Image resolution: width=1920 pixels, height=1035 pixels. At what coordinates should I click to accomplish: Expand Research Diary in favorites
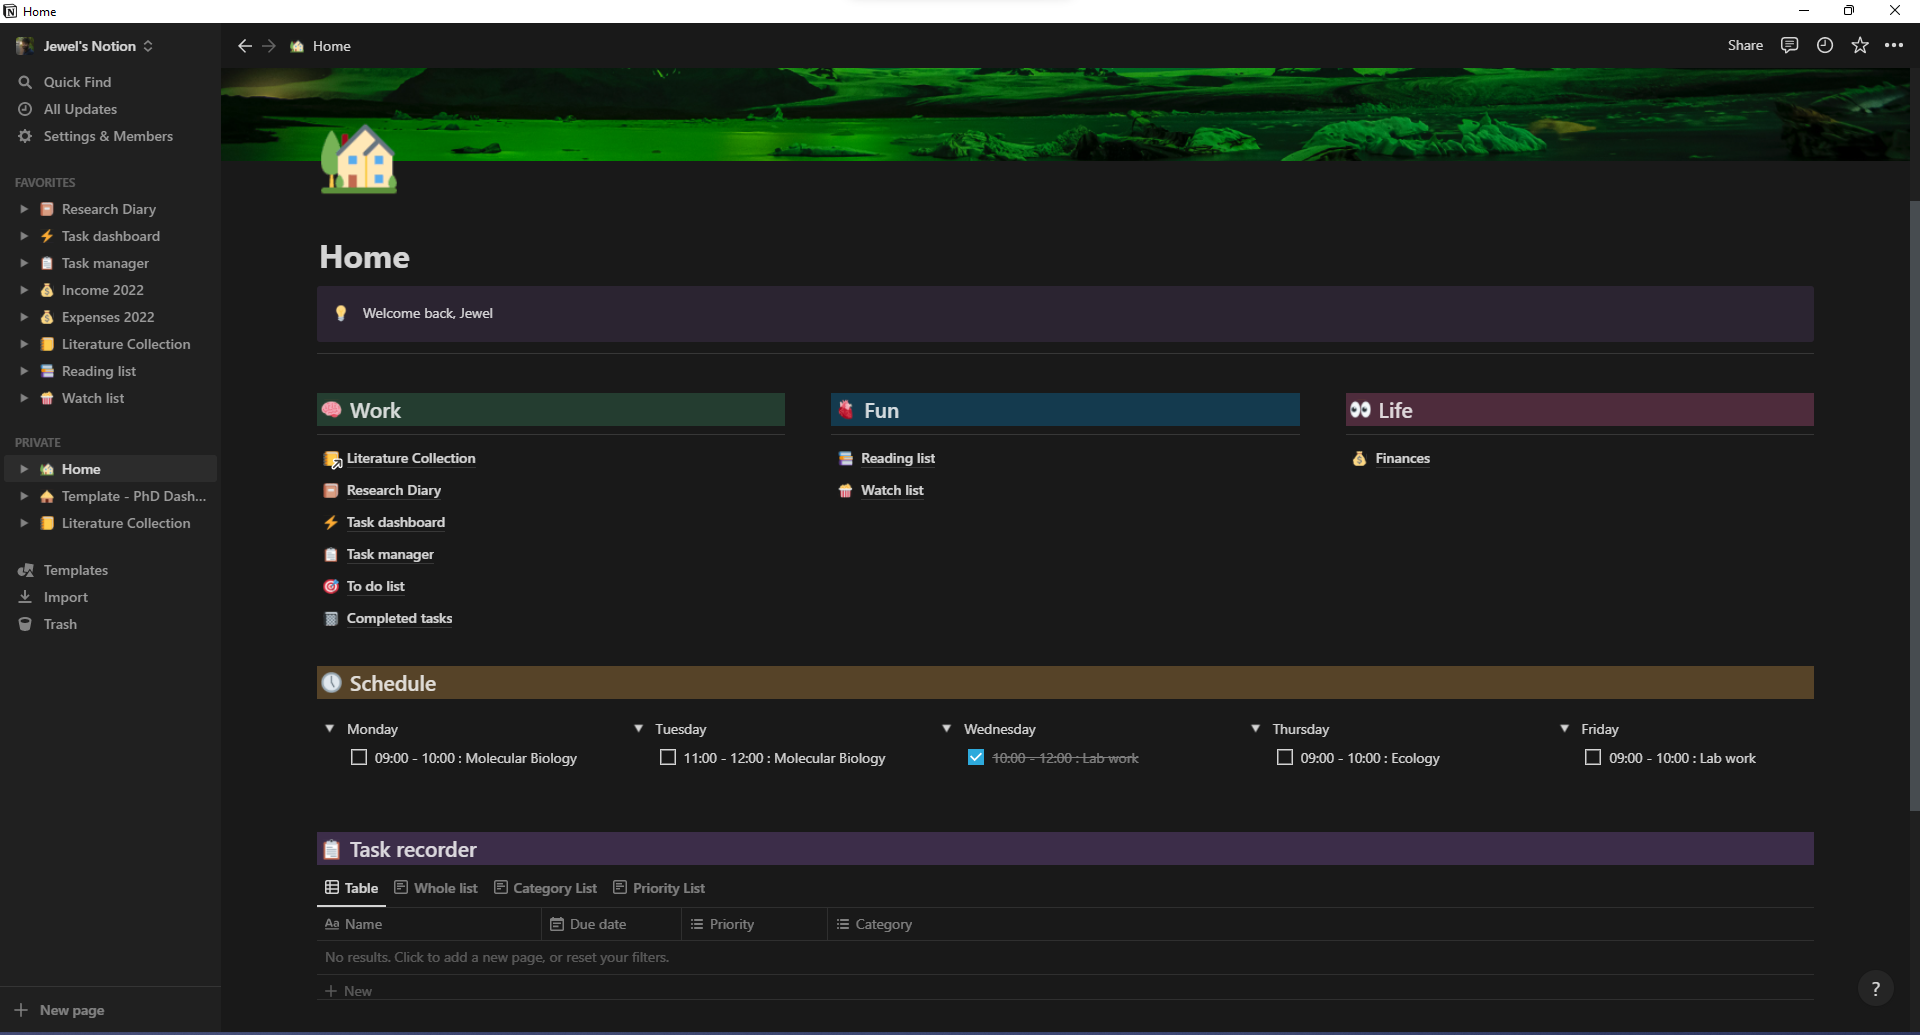[x=24, y=209]
